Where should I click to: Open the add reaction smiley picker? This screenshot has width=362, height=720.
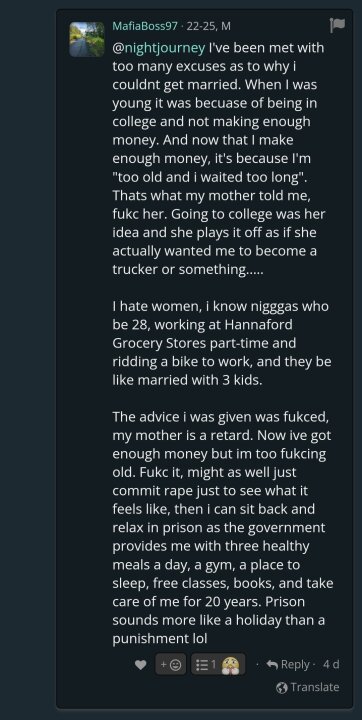[x=170, y=664]
